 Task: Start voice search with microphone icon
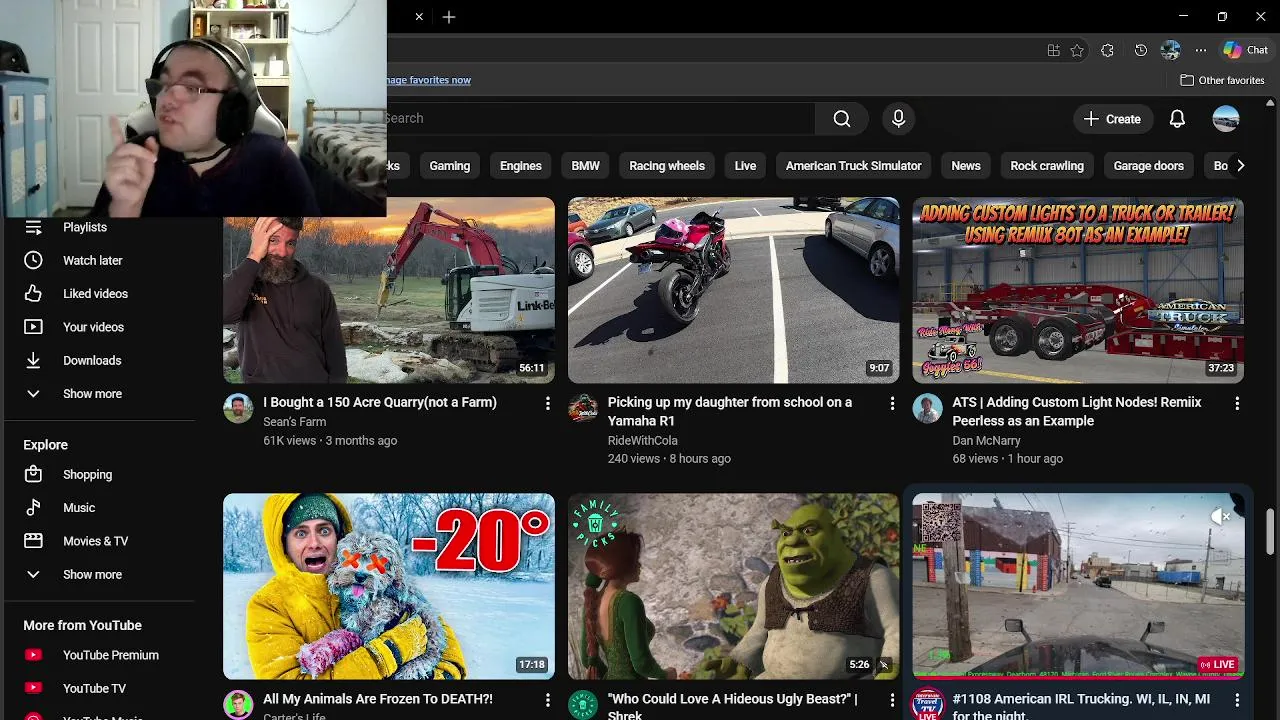coord(898,118)
